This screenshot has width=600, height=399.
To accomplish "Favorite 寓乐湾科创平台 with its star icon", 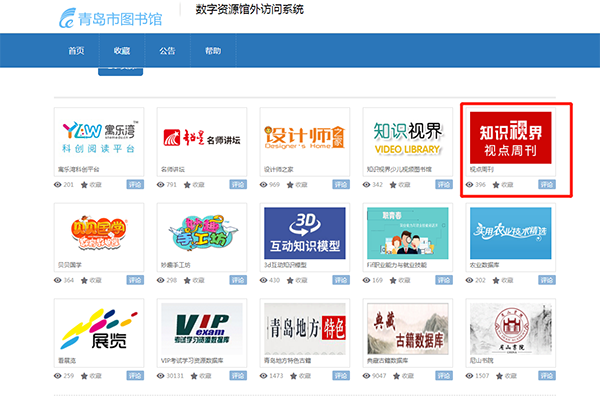I will tap(84, 185).
